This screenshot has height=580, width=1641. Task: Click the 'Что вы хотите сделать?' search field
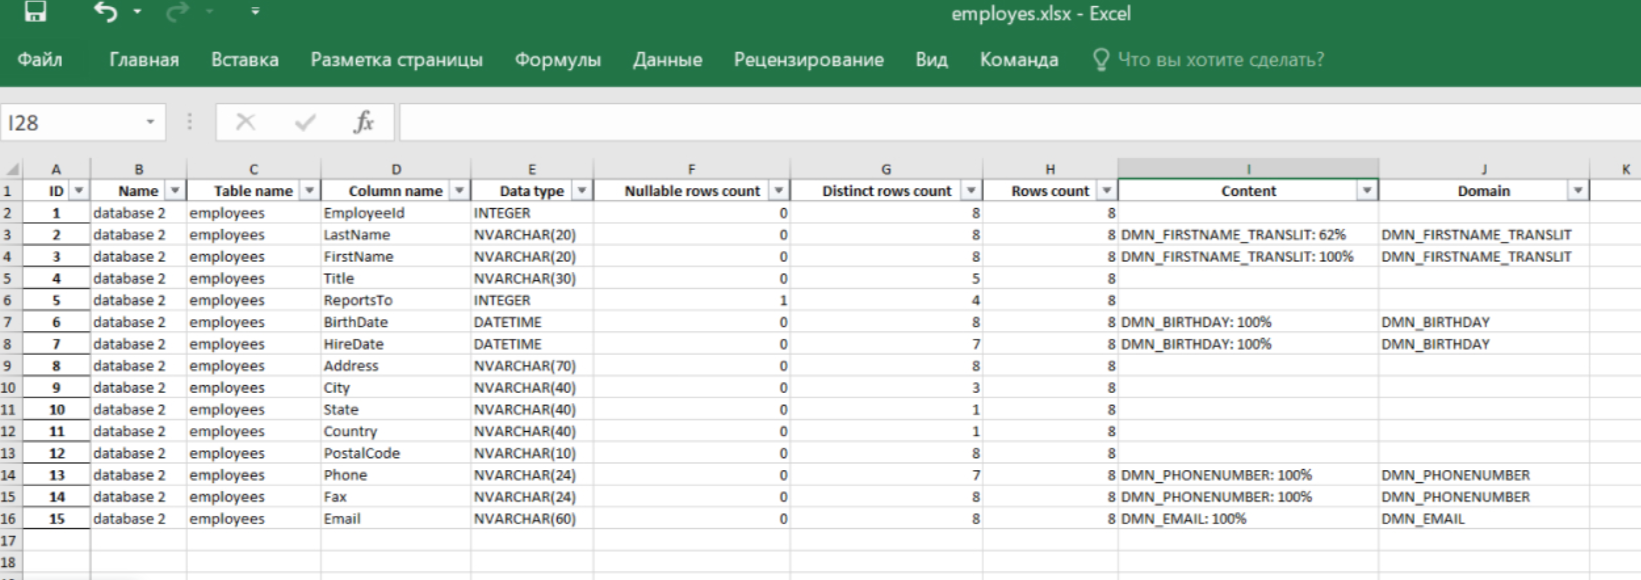1220,60
